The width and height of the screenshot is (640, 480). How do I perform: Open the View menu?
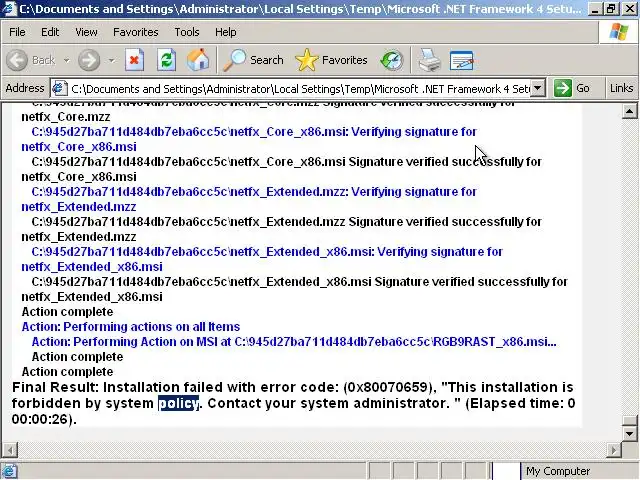coord(86,32)
